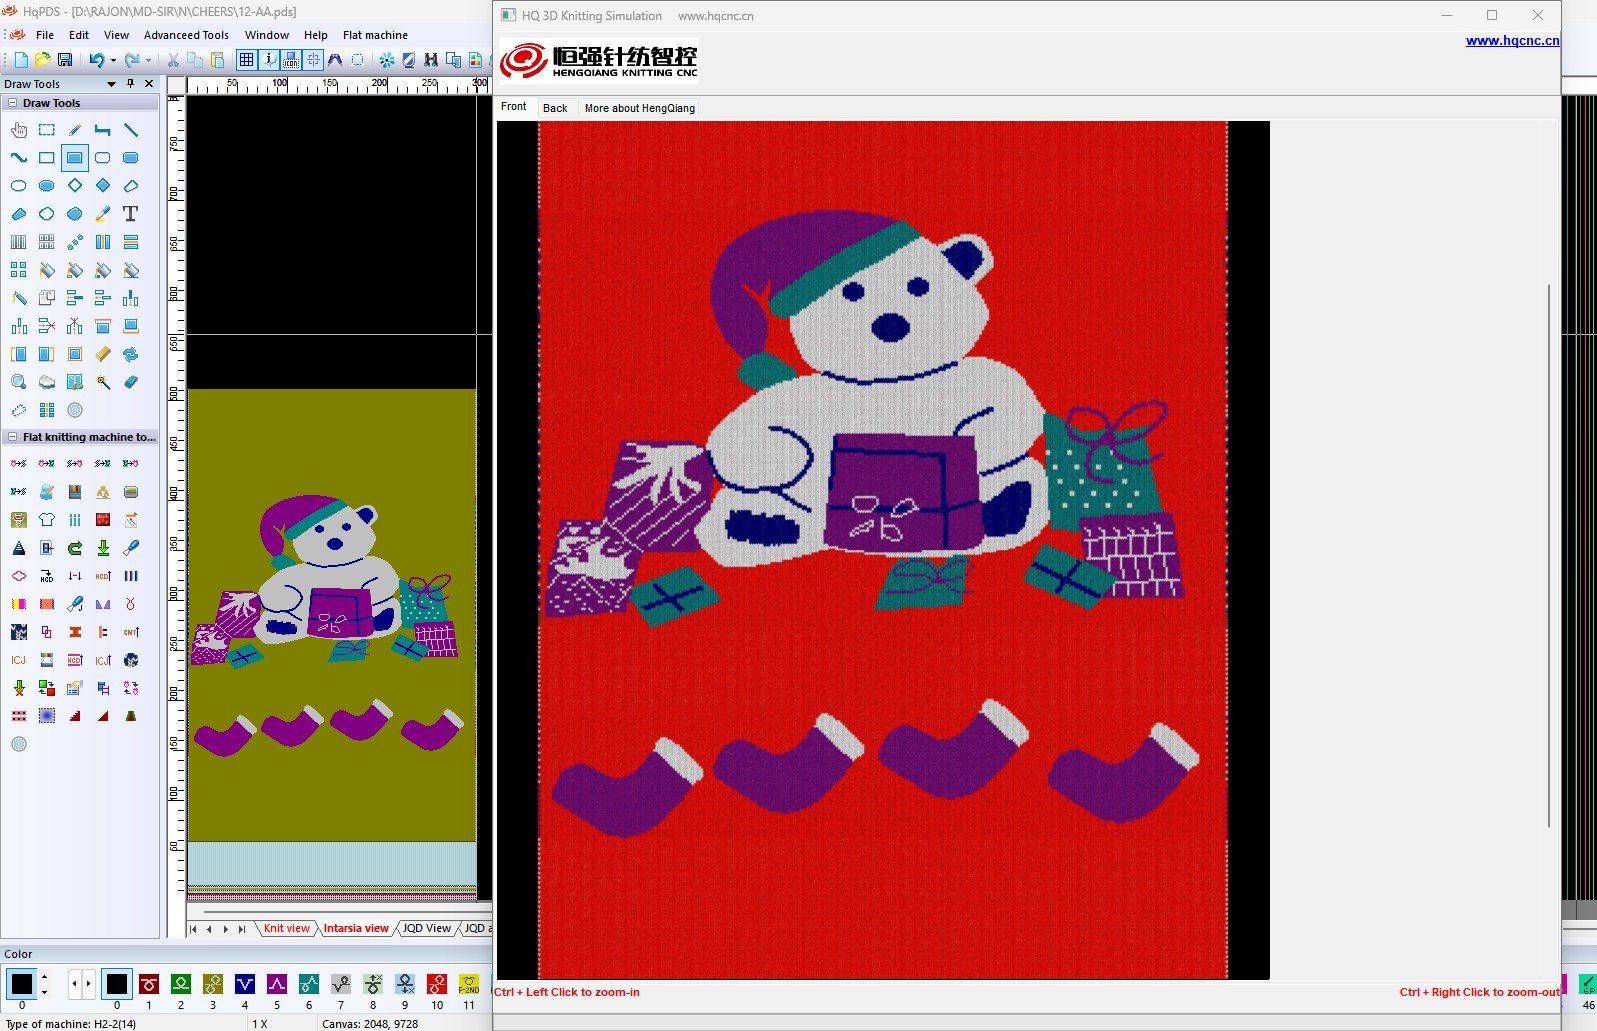1597x1031 pixels.
Task: Pick the eyedropper color picker tool
Action: [x=103, y=214]
